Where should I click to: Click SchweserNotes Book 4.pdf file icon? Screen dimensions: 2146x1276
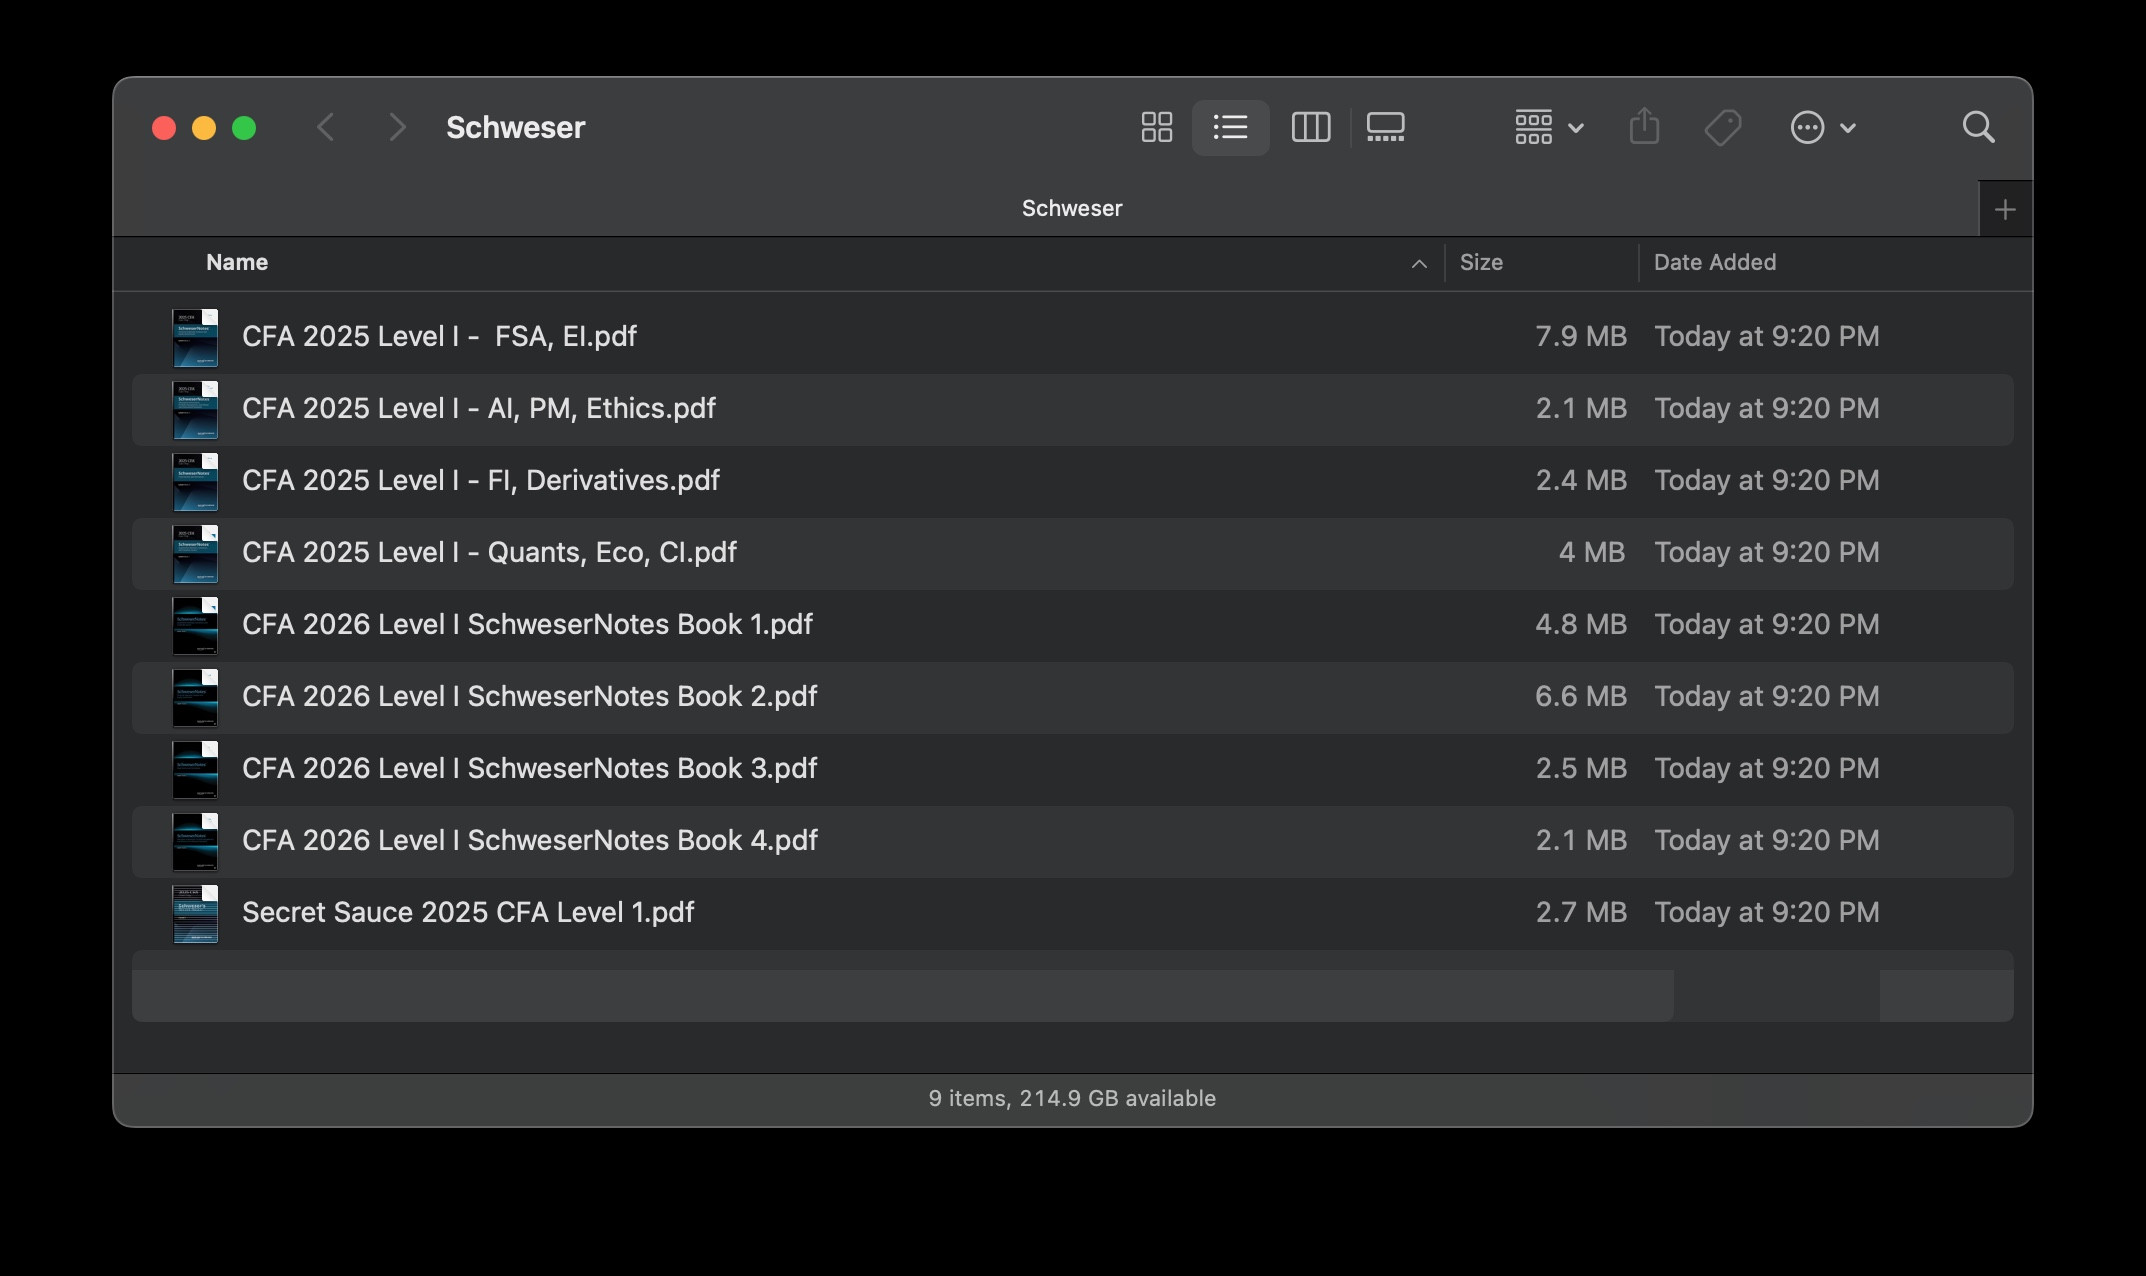click(195, 841)
